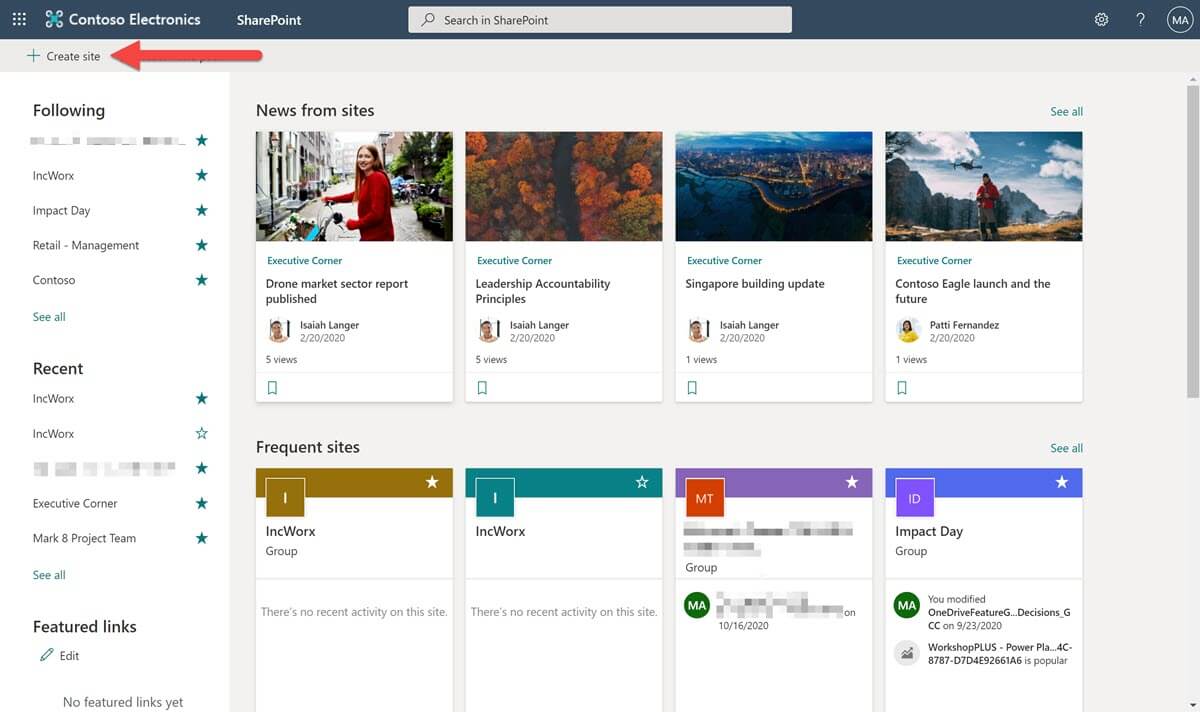Click inside the Search in SharePoint box

[x=600, y=19]
